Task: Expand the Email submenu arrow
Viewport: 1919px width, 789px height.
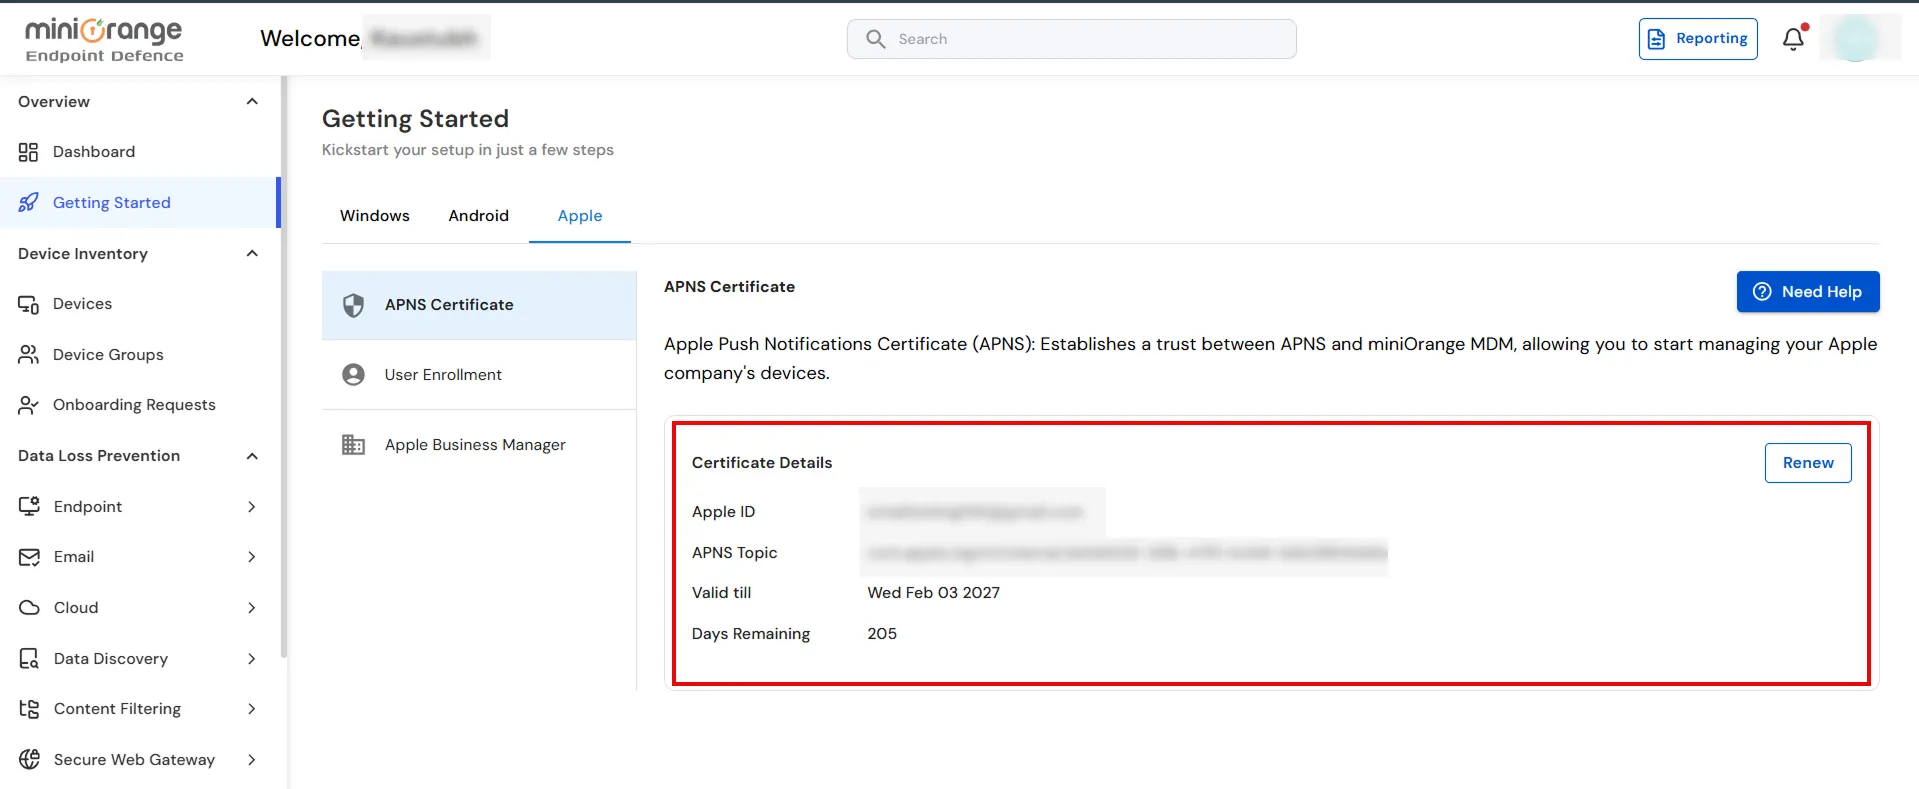Action: pyautogui.click(x=252, y=557)
